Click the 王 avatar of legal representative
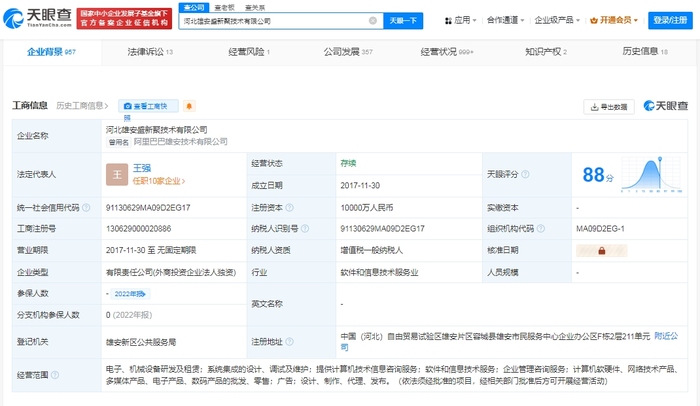The image size is (700, 406). coord(117,174)
